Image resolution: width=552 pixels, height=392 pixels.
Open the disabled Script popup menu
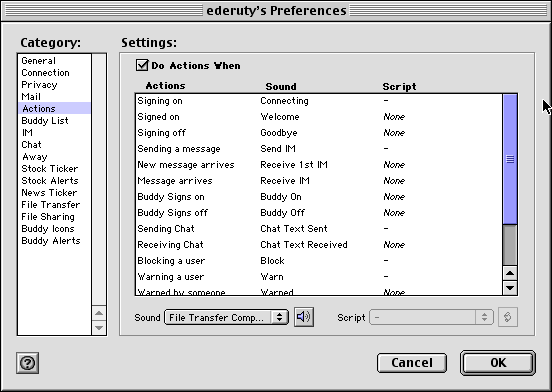click(431, 317)
